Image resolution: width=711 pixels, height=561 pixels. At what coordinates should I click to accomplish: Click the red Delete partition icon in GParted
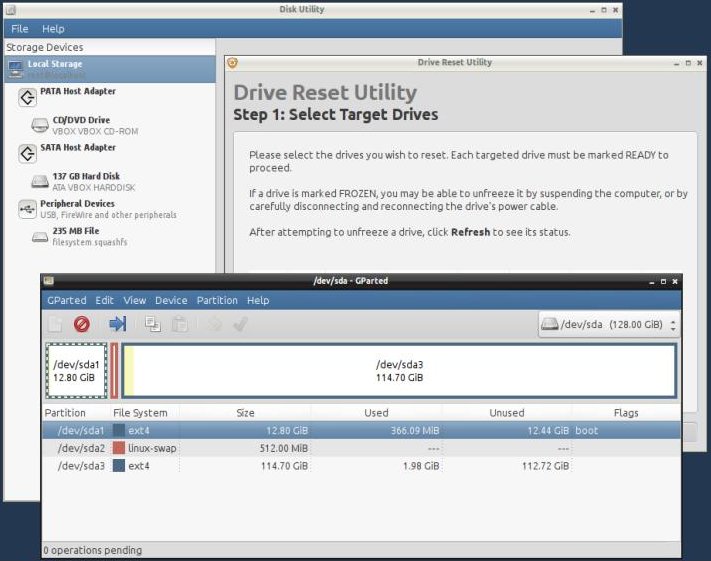point(82,324)
